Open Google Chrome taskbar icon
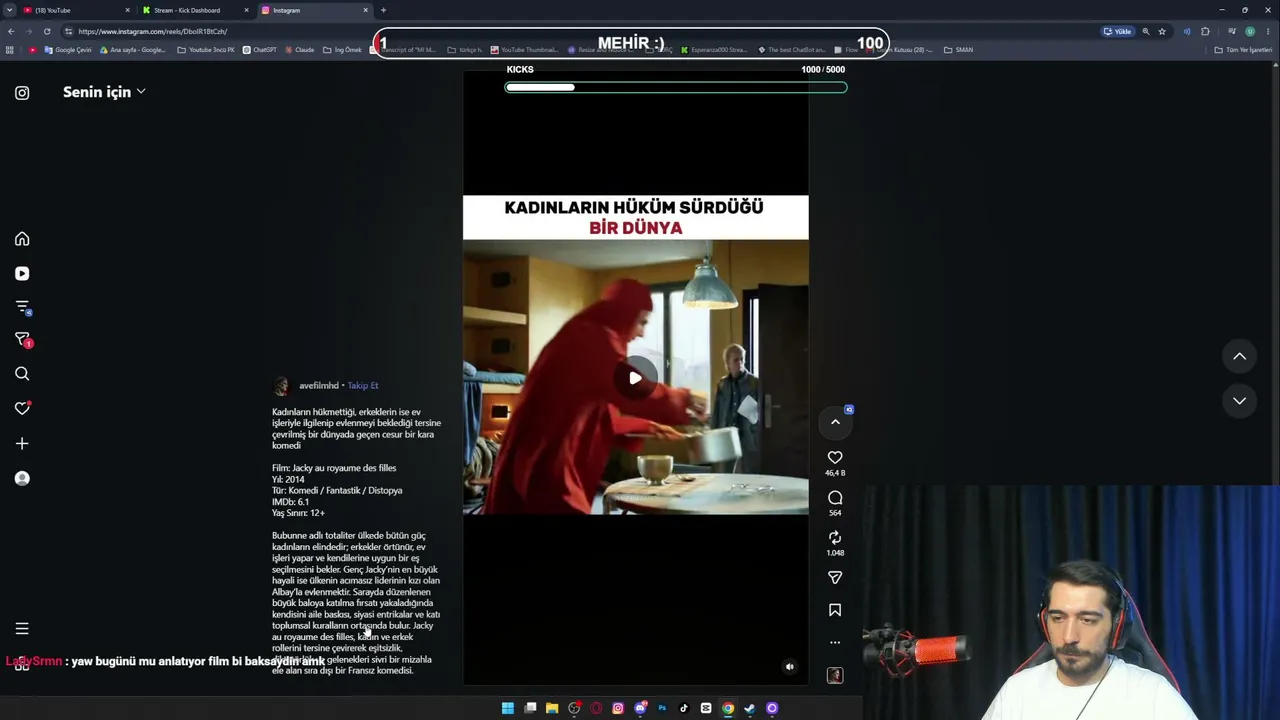Image resolution: width=1280 pixels, height=720 pixels. pos(728,708)
